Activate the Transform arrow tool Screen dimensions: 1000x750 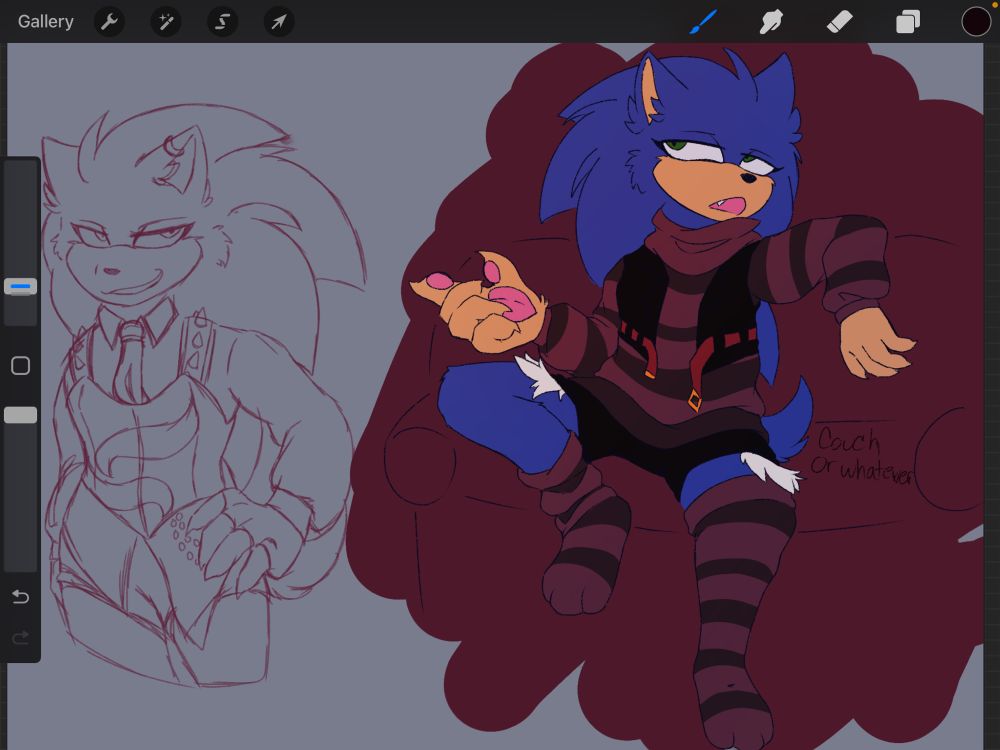(x=279, y=22)
